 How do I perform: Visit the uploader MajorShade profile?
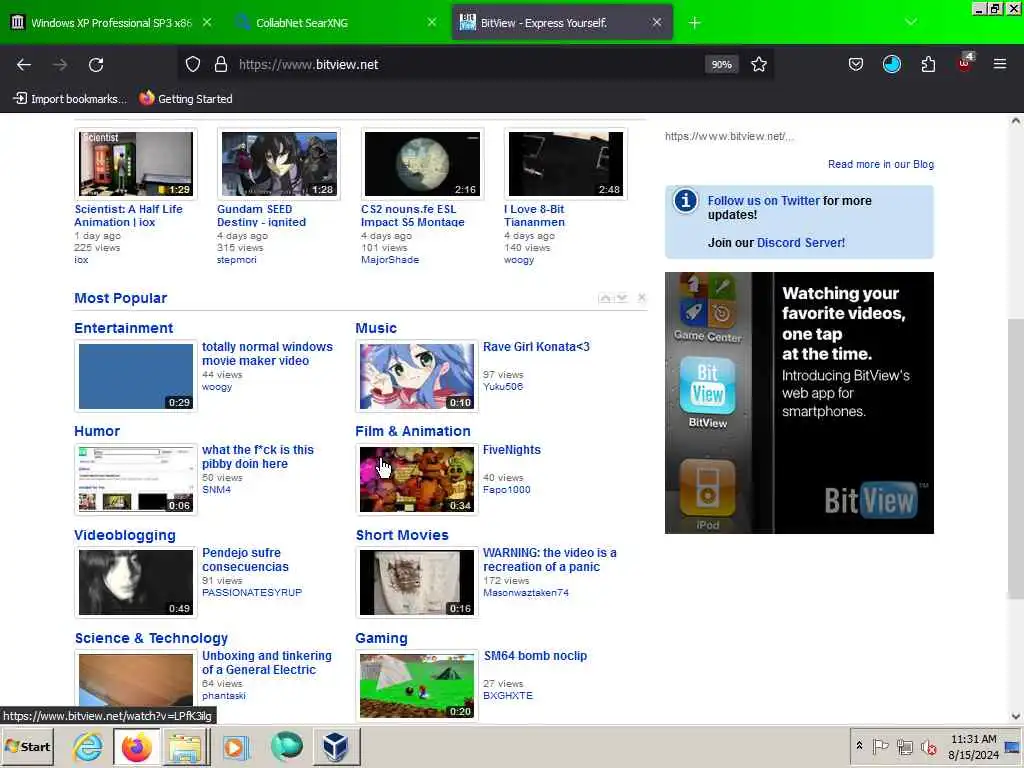point(390,260)
